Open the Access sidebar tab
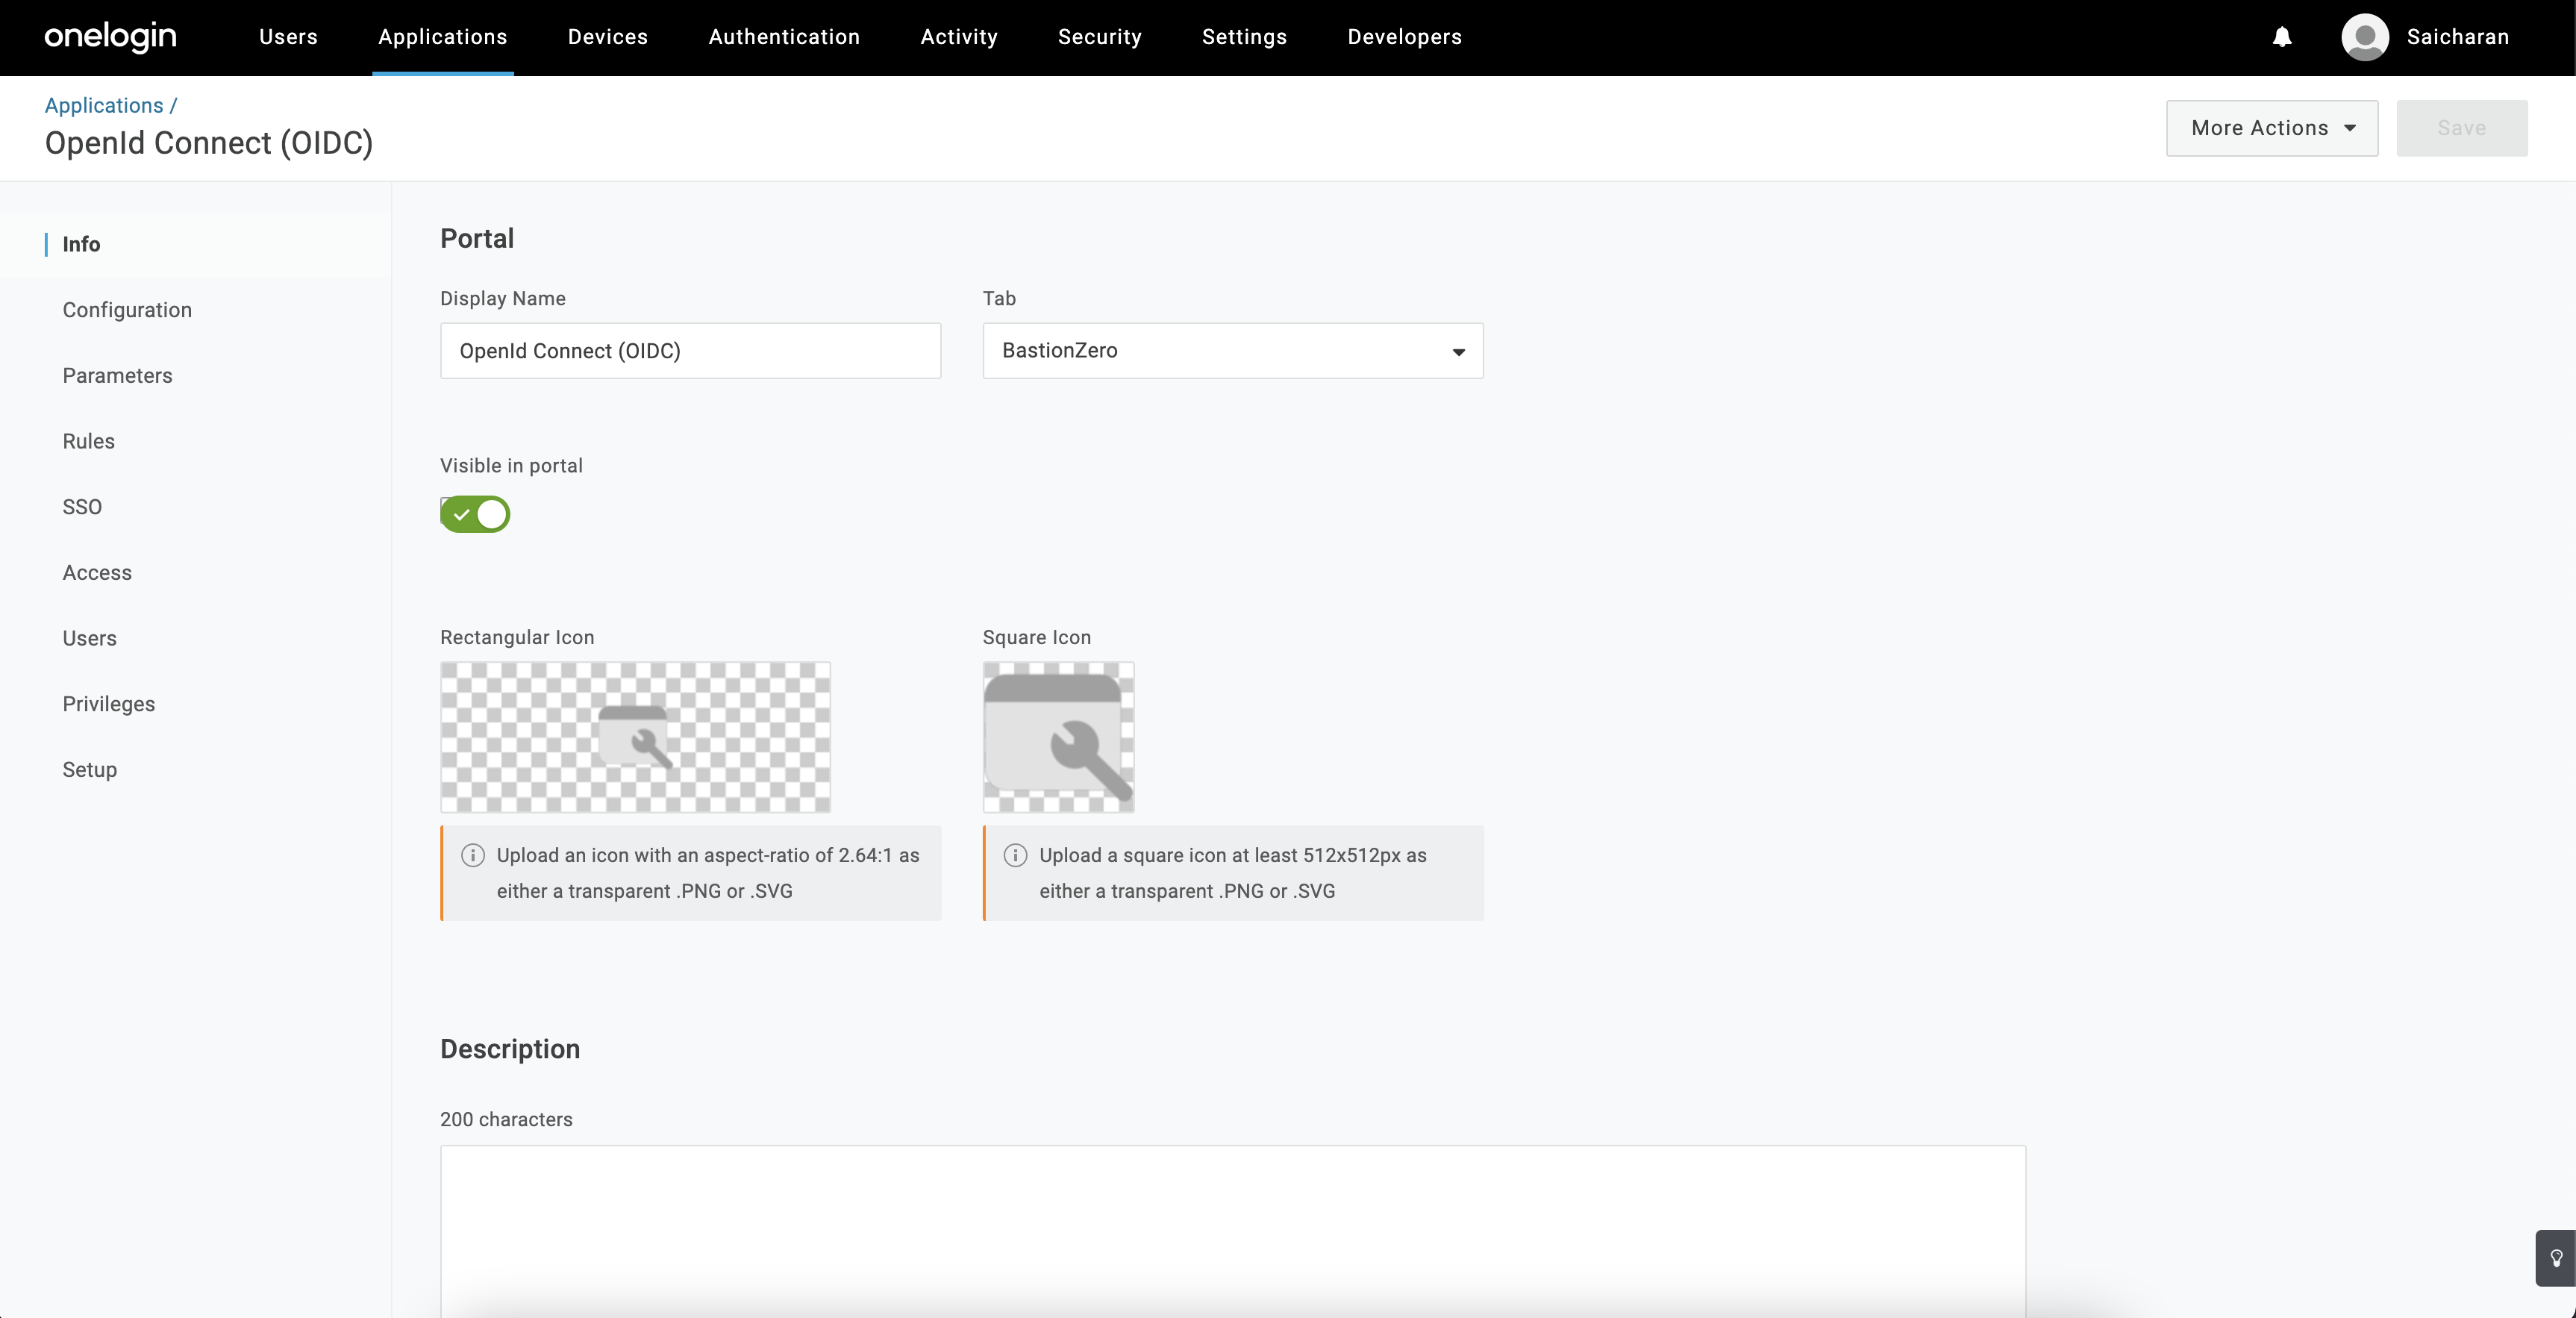The image size is (2576, 1318). click(x=97, y=573)
